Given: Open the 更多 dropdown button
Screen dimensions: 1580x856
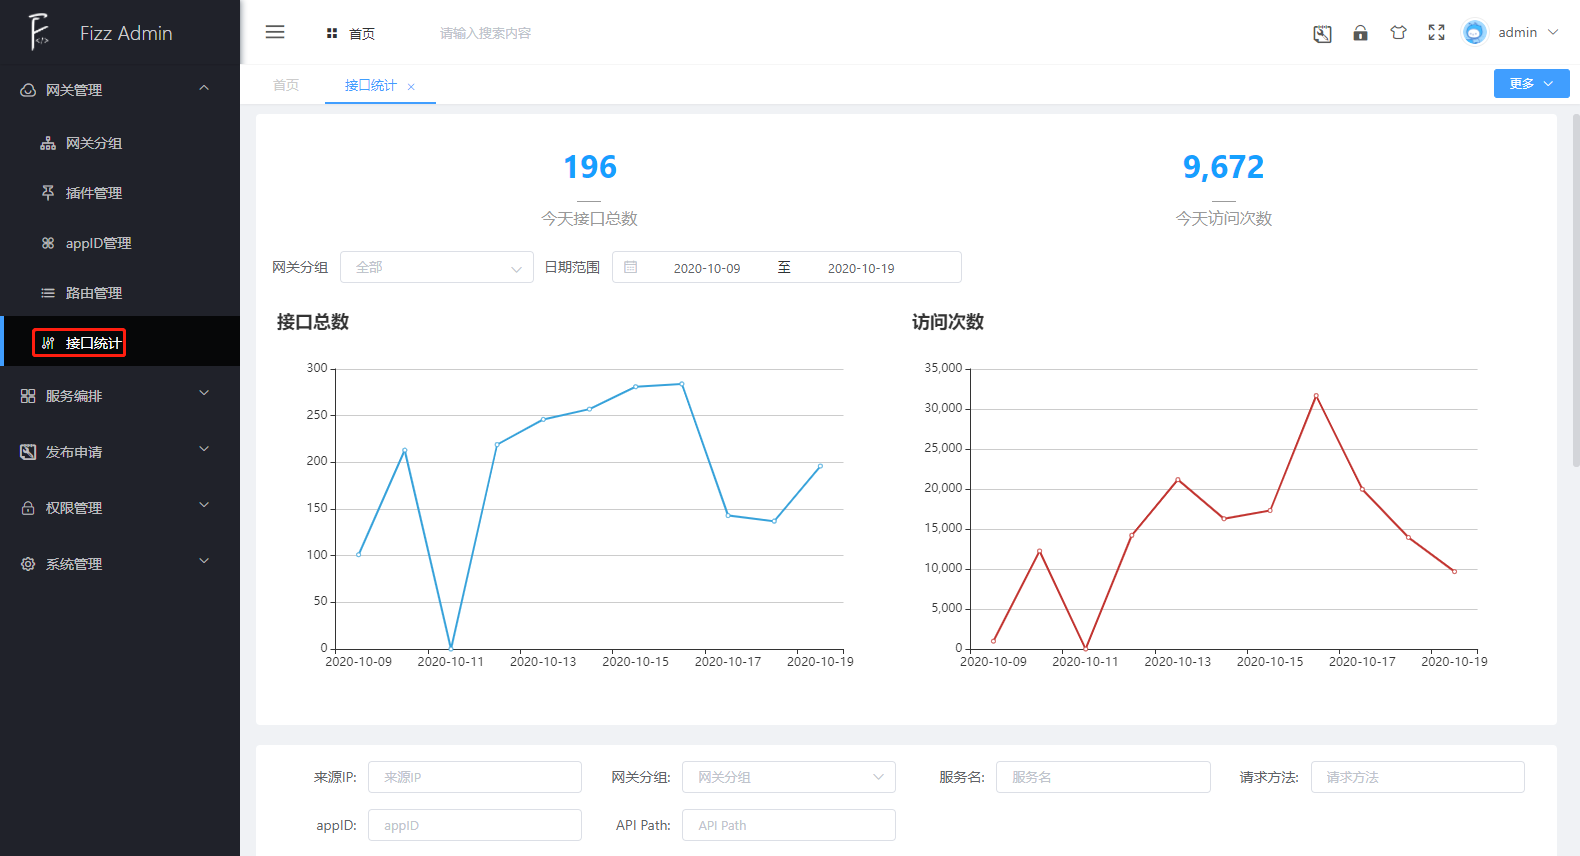Looking at the screenshot, I should (1530, 84).
